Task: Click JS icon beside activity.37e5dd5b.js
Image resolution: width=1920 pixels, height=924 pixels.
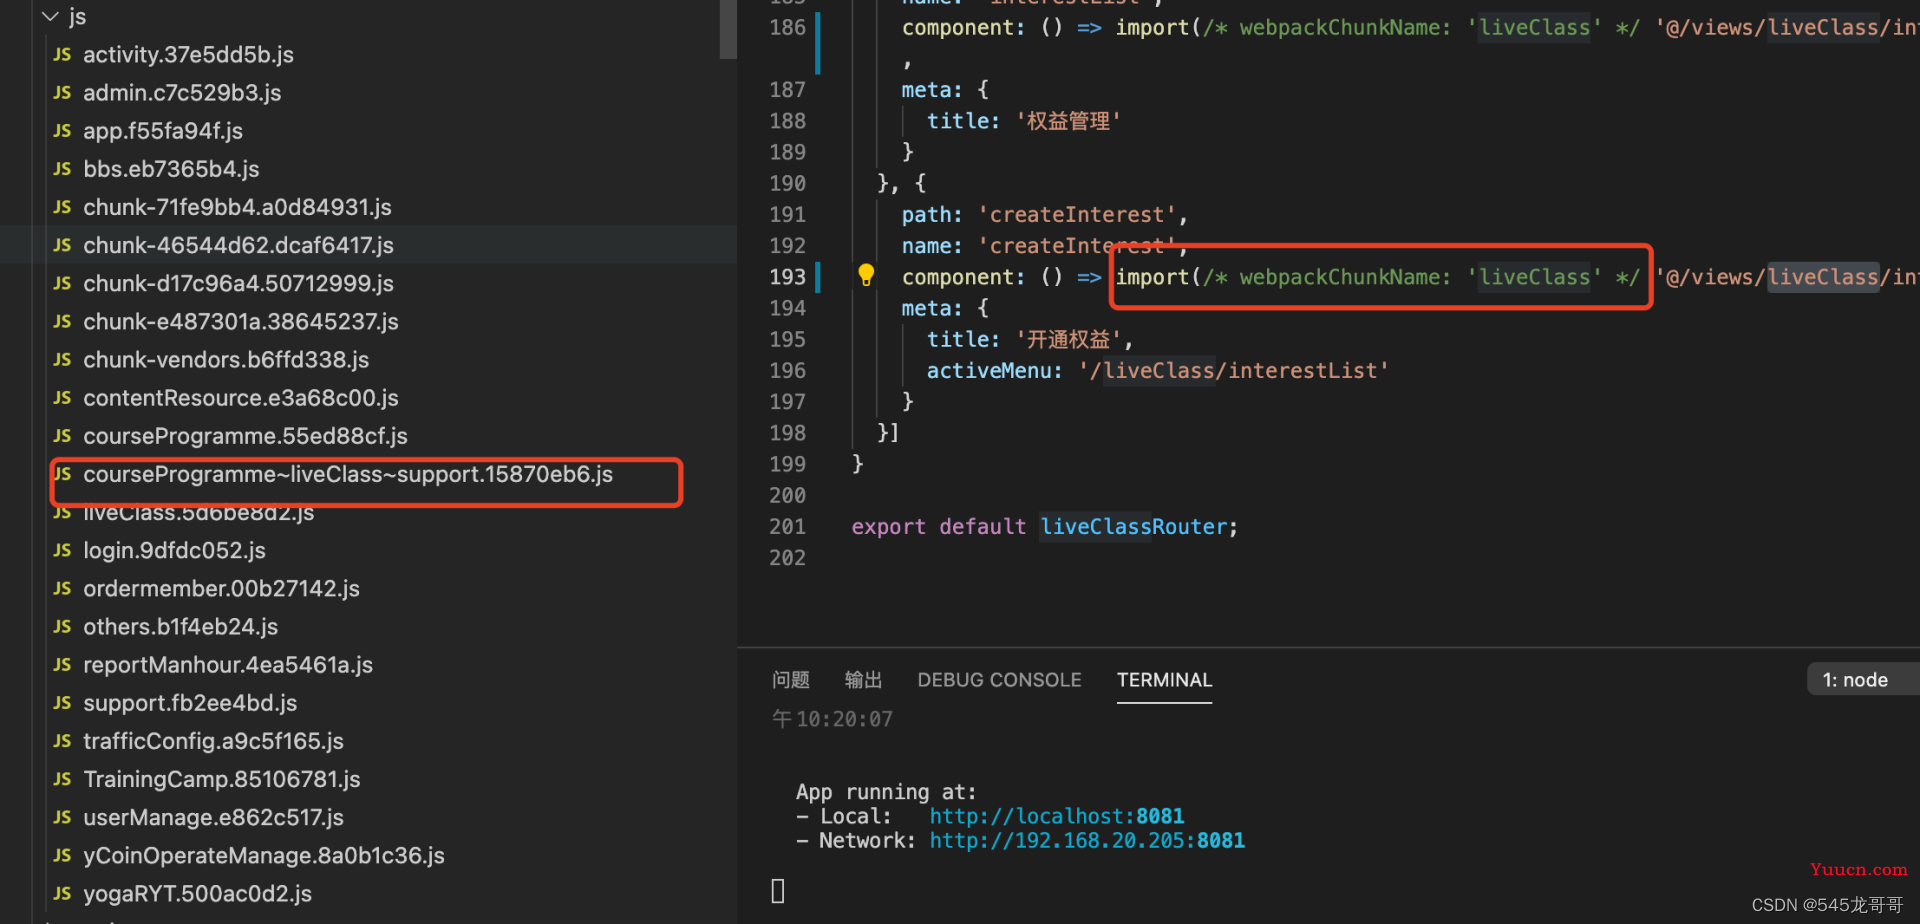Action: 62,55
